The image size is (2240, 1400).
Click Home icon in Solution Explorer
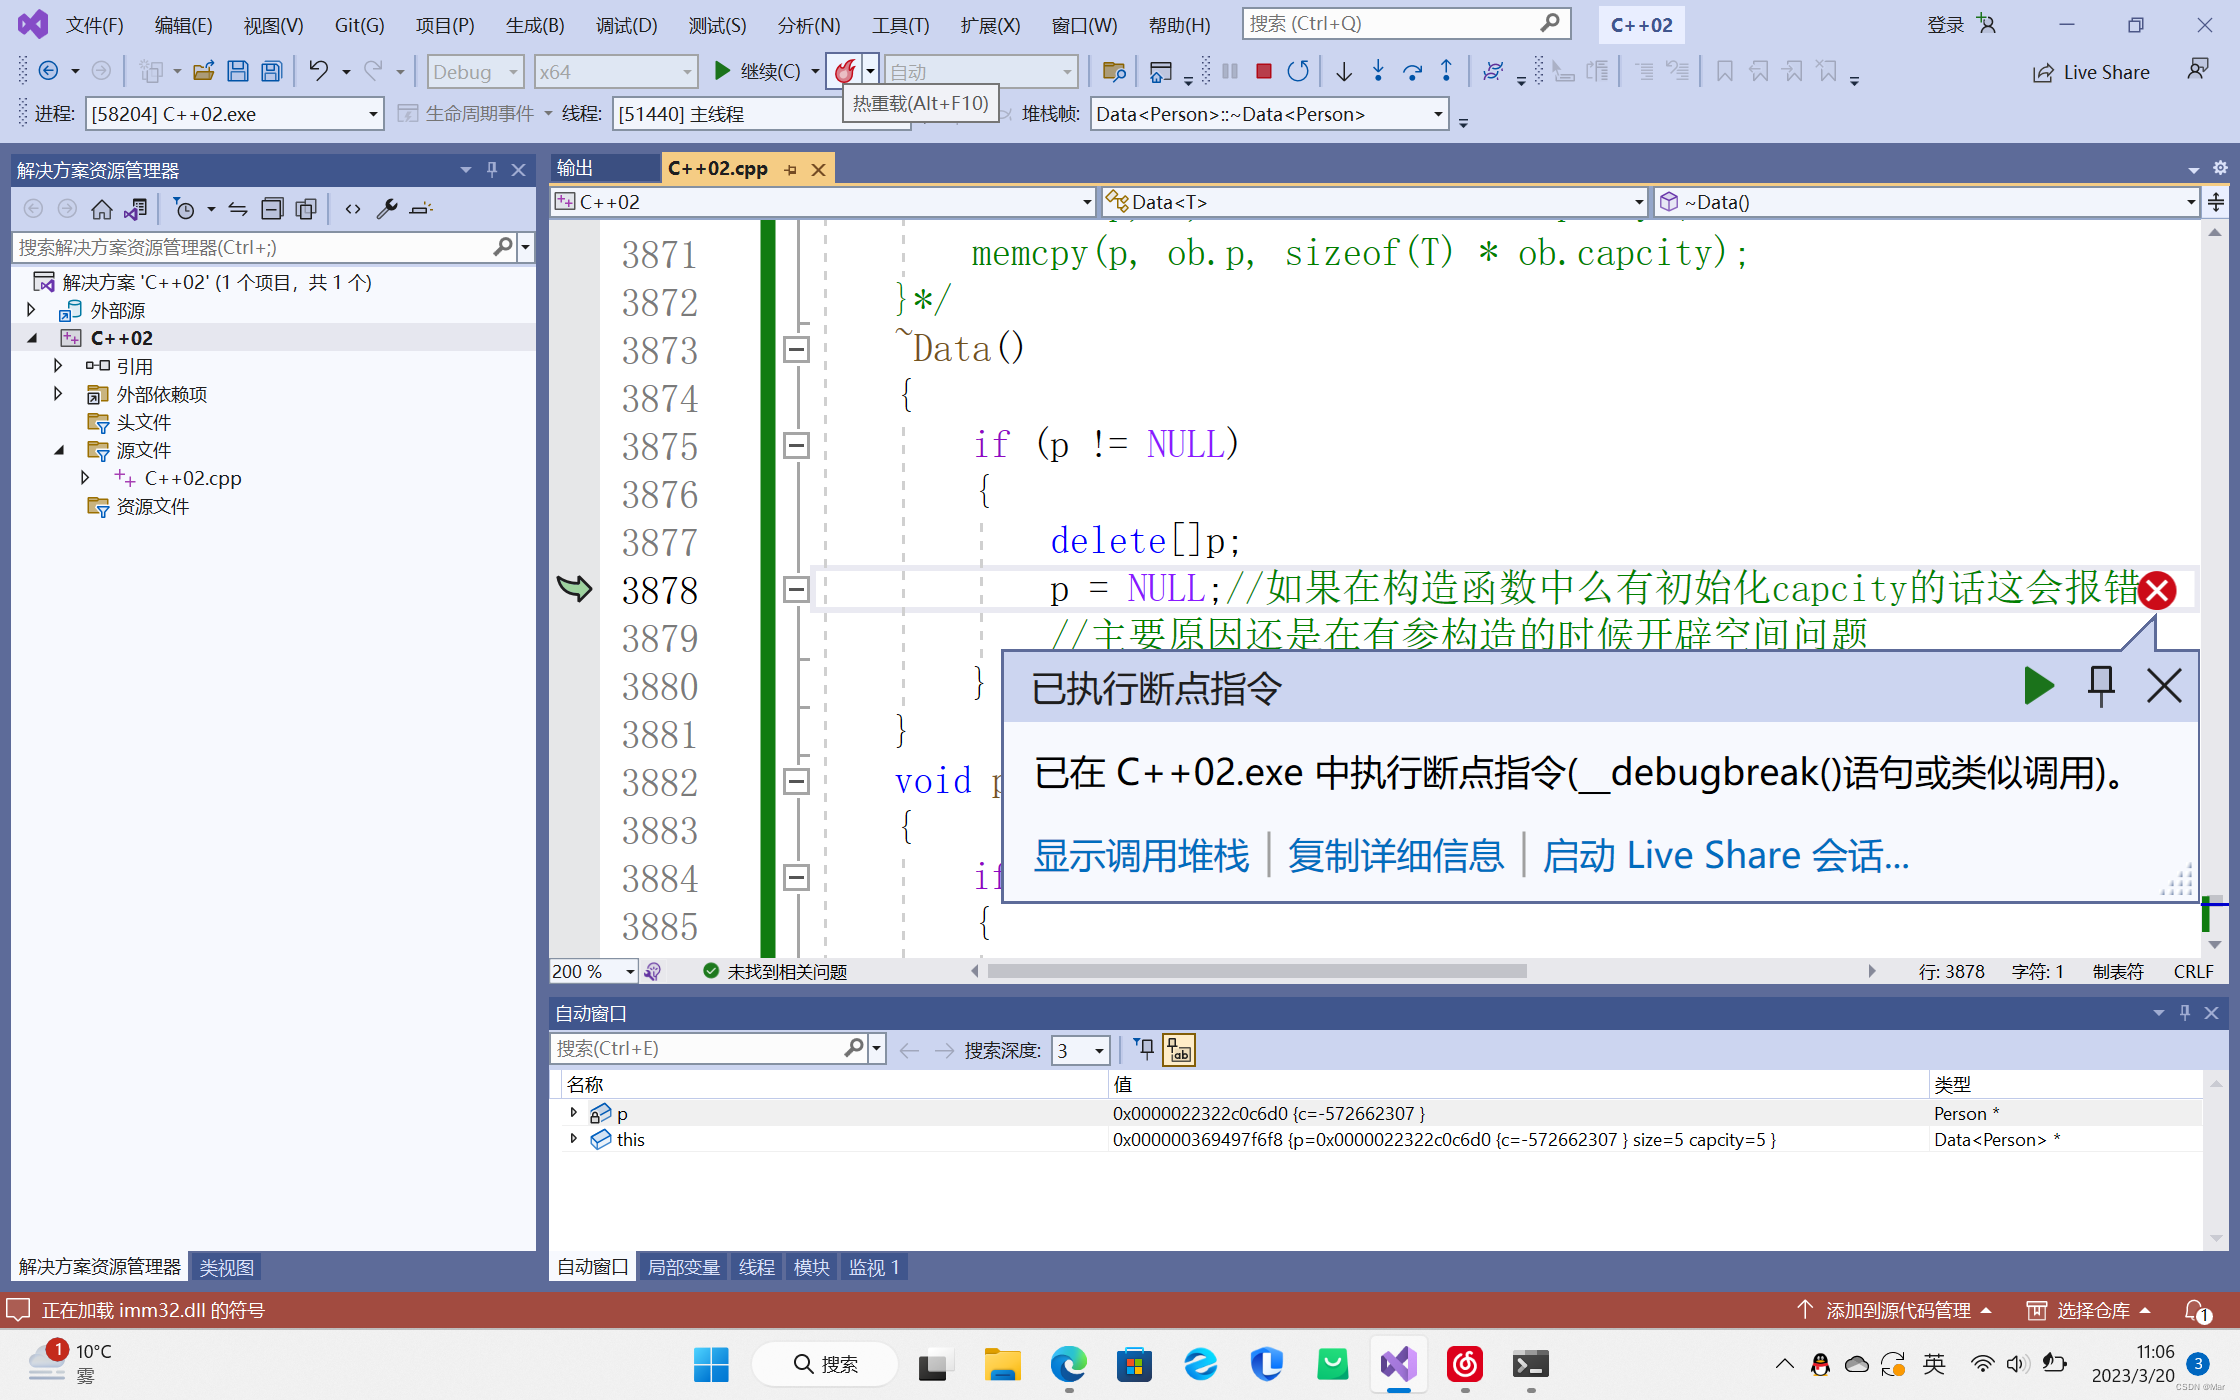click(x=101, y=209)
